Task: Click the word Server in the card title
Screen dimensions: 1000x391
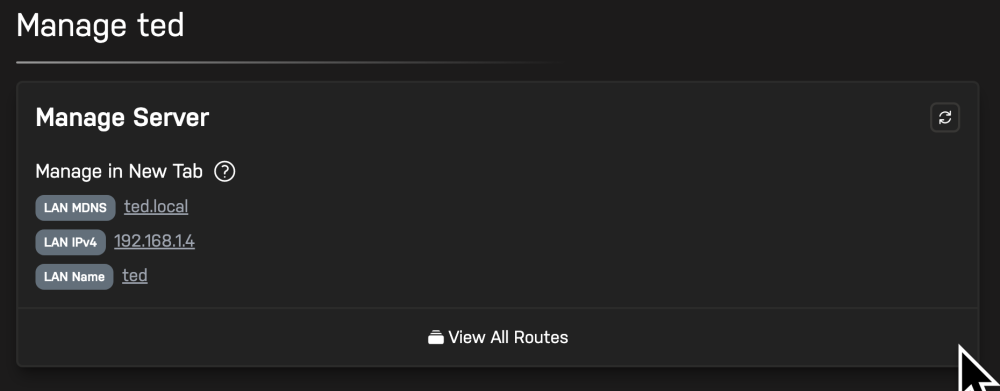Action: pos(171,117)
